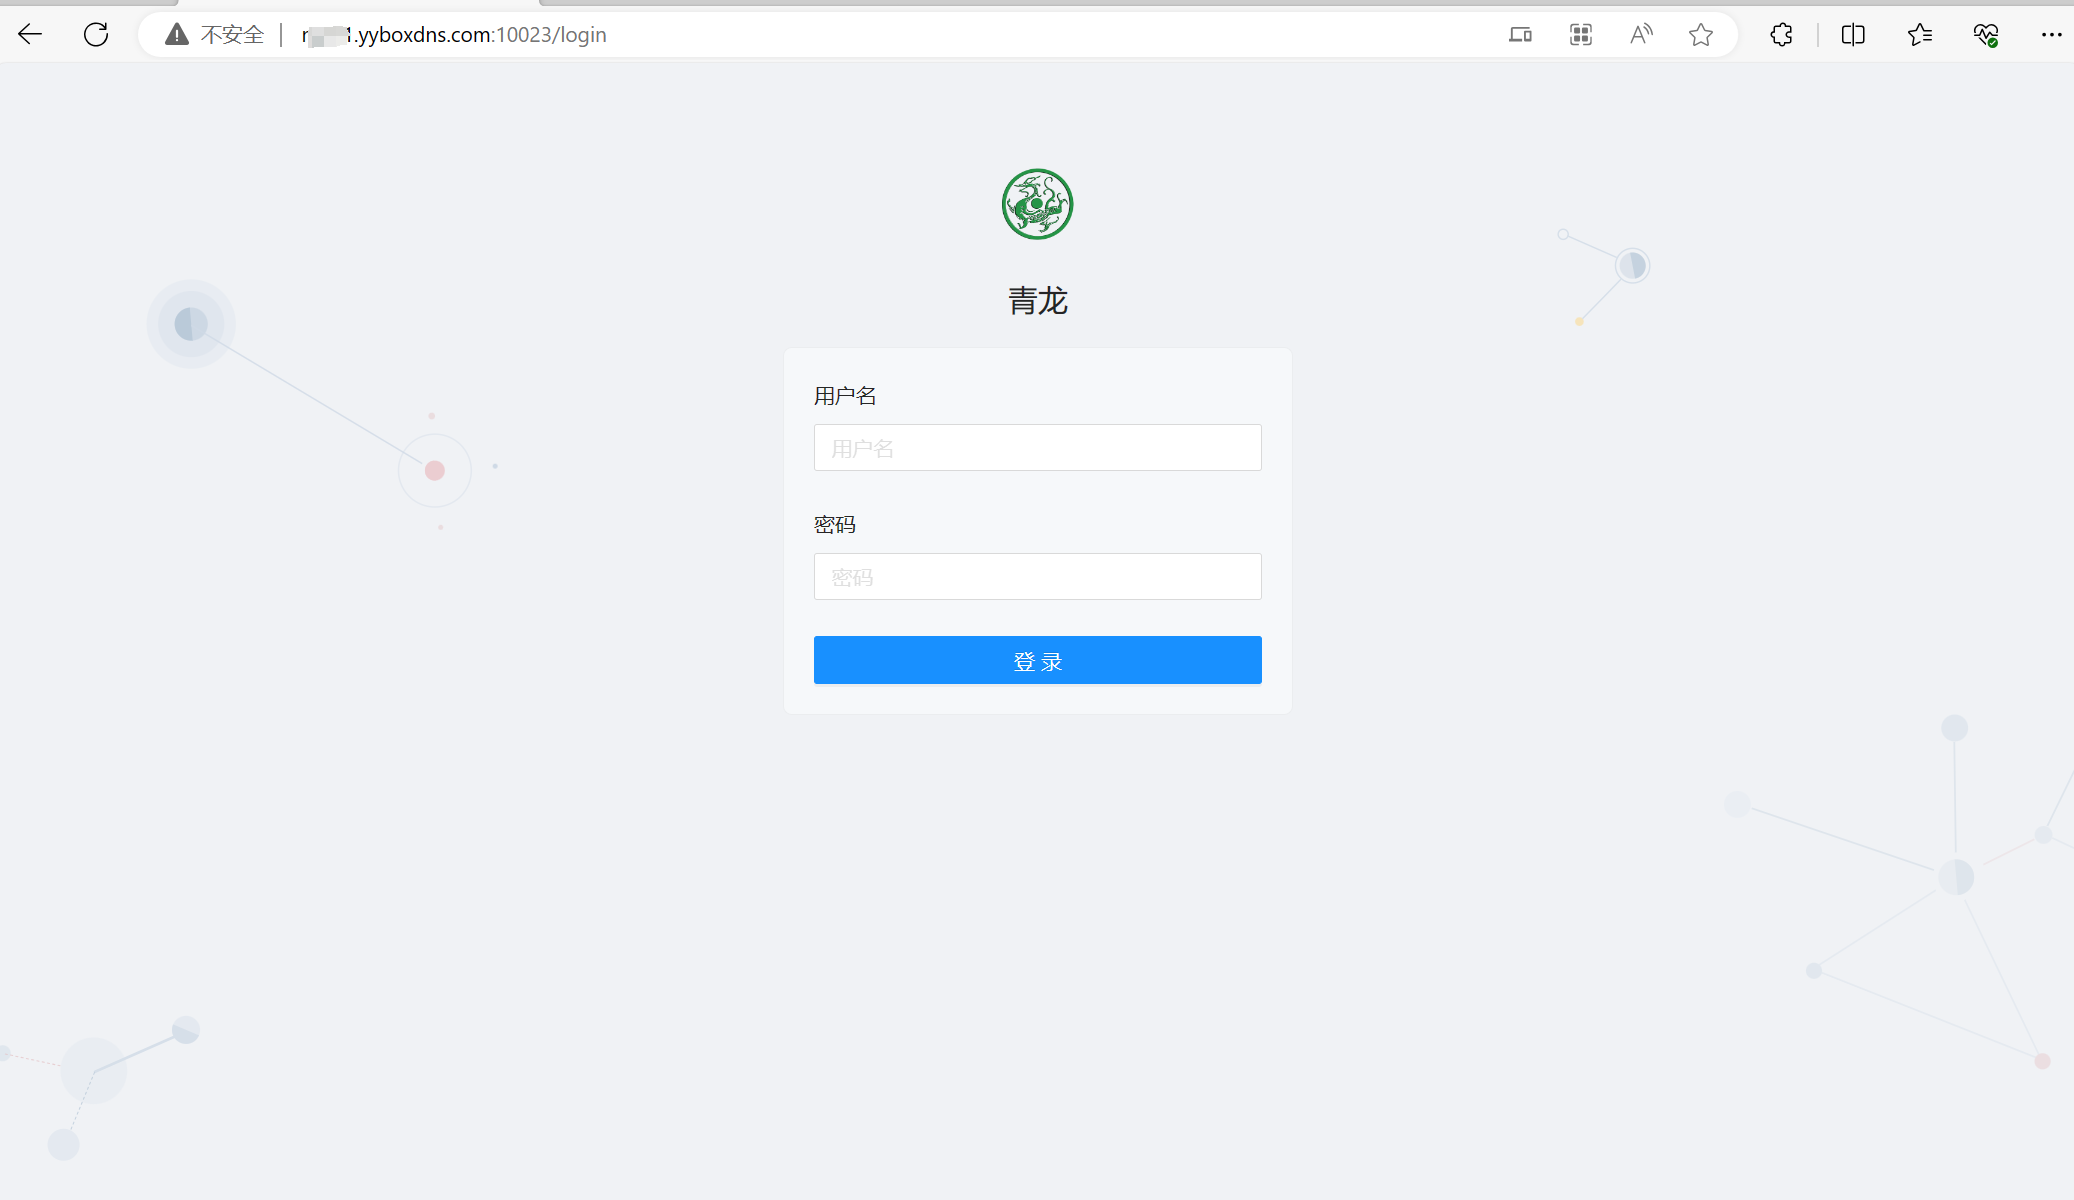The height and width of the screenshot is (1200, 2074).
Task: Activate the Read aloud icon
Action: [1641, 35]
